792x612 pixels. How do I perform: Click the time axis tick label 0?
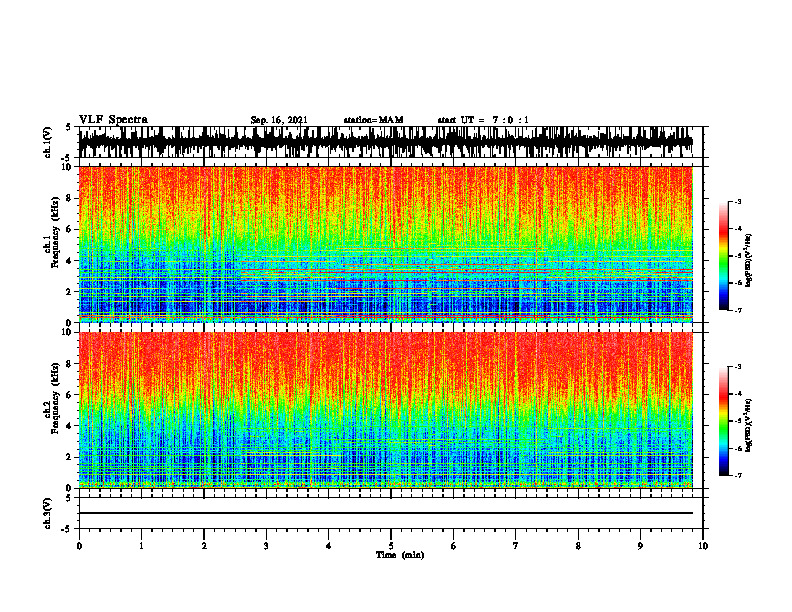click(x=79, y=546)
